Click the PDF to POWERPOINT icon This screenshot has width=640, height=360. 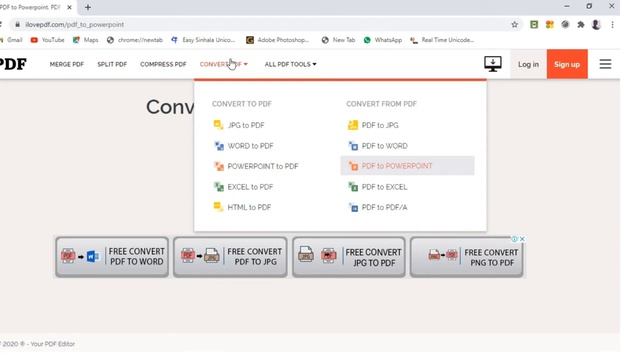pos(353,166)
